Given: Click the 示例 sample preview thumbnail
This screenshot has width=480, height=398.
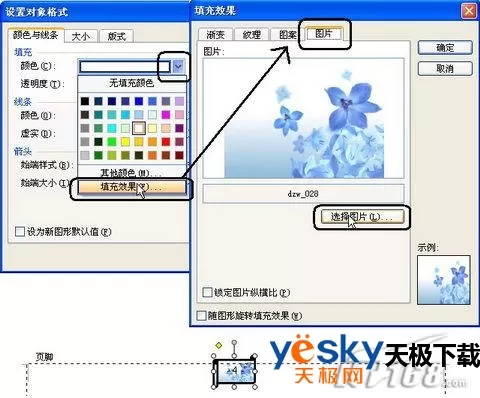Looking at the screenshot, I should coord(444,280).
